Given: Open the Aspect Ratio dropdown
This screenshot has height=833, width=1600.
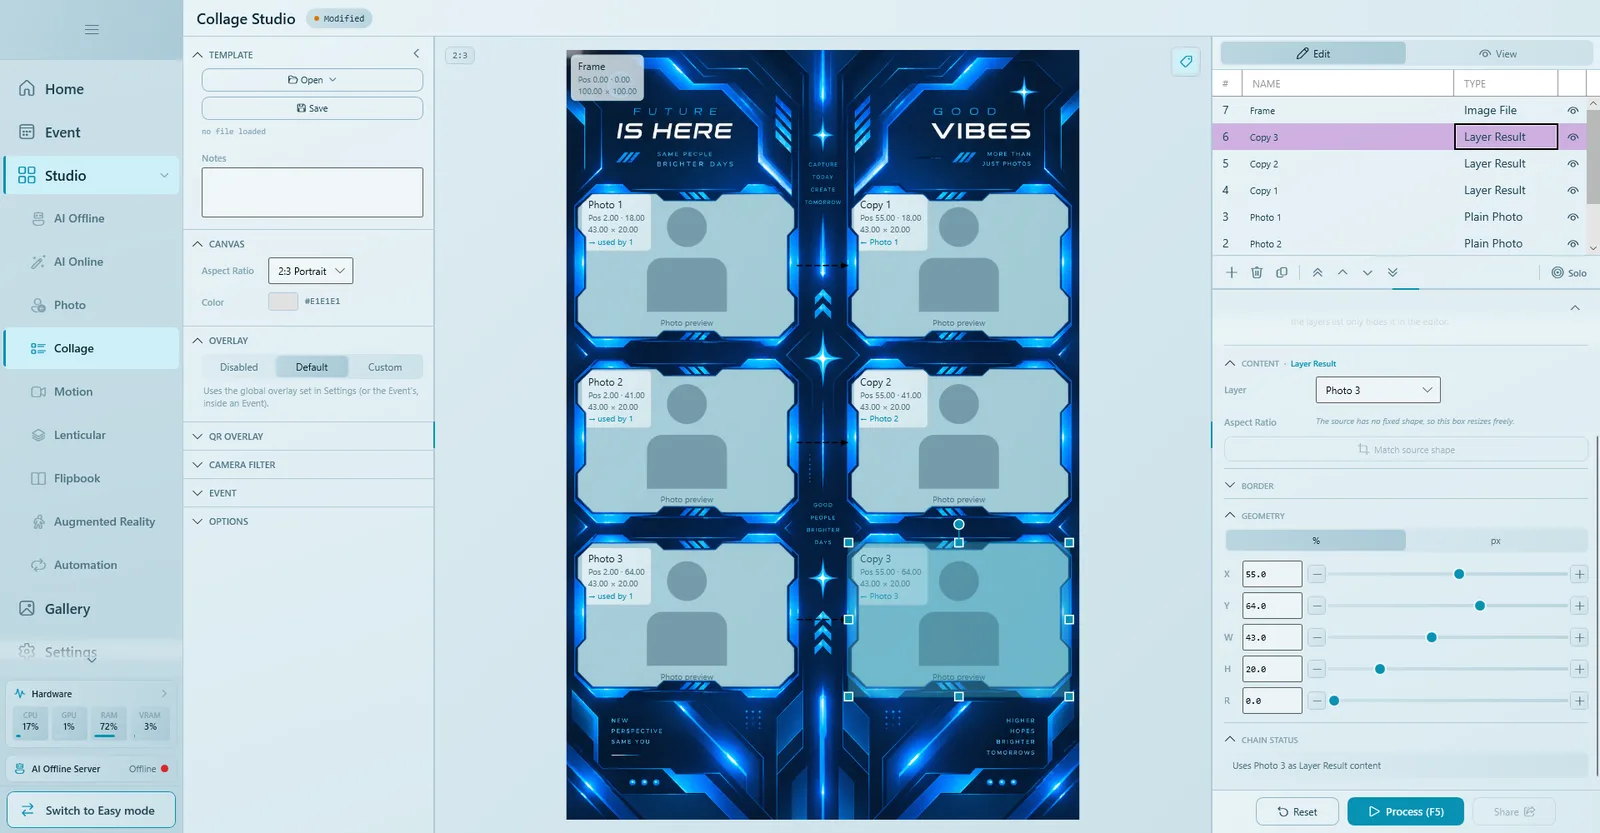Looking at the screenshot, I should 310,271.
